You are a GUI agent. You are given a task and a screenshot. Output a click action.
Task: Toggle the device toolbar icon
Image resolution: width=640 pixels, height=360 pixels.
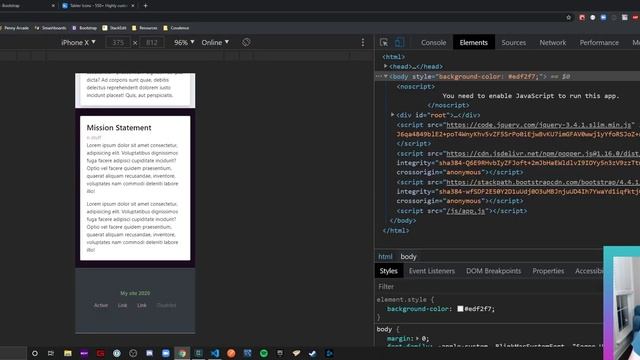point(399,42)
